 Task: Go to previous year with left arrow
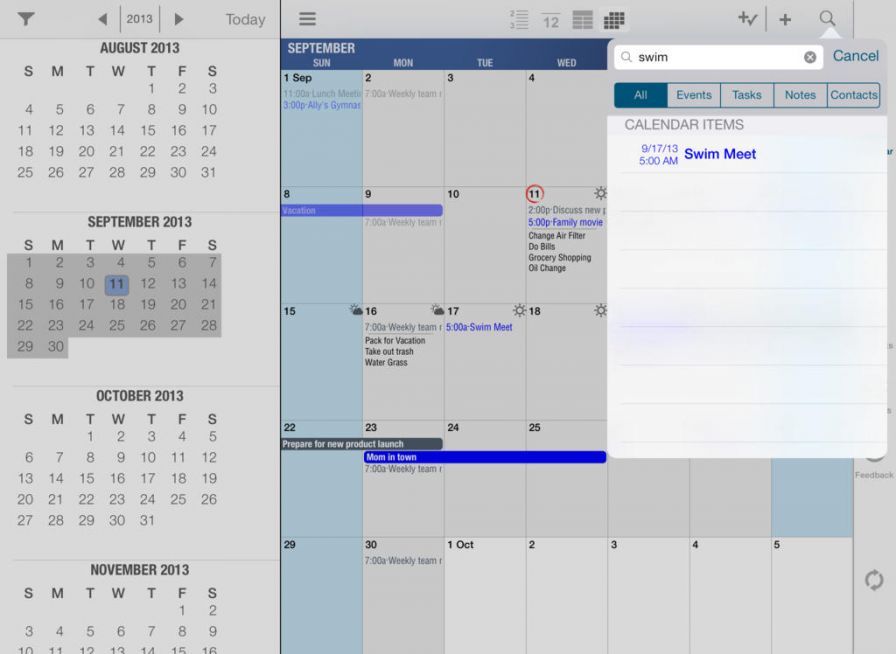click(x=103, y=19)
